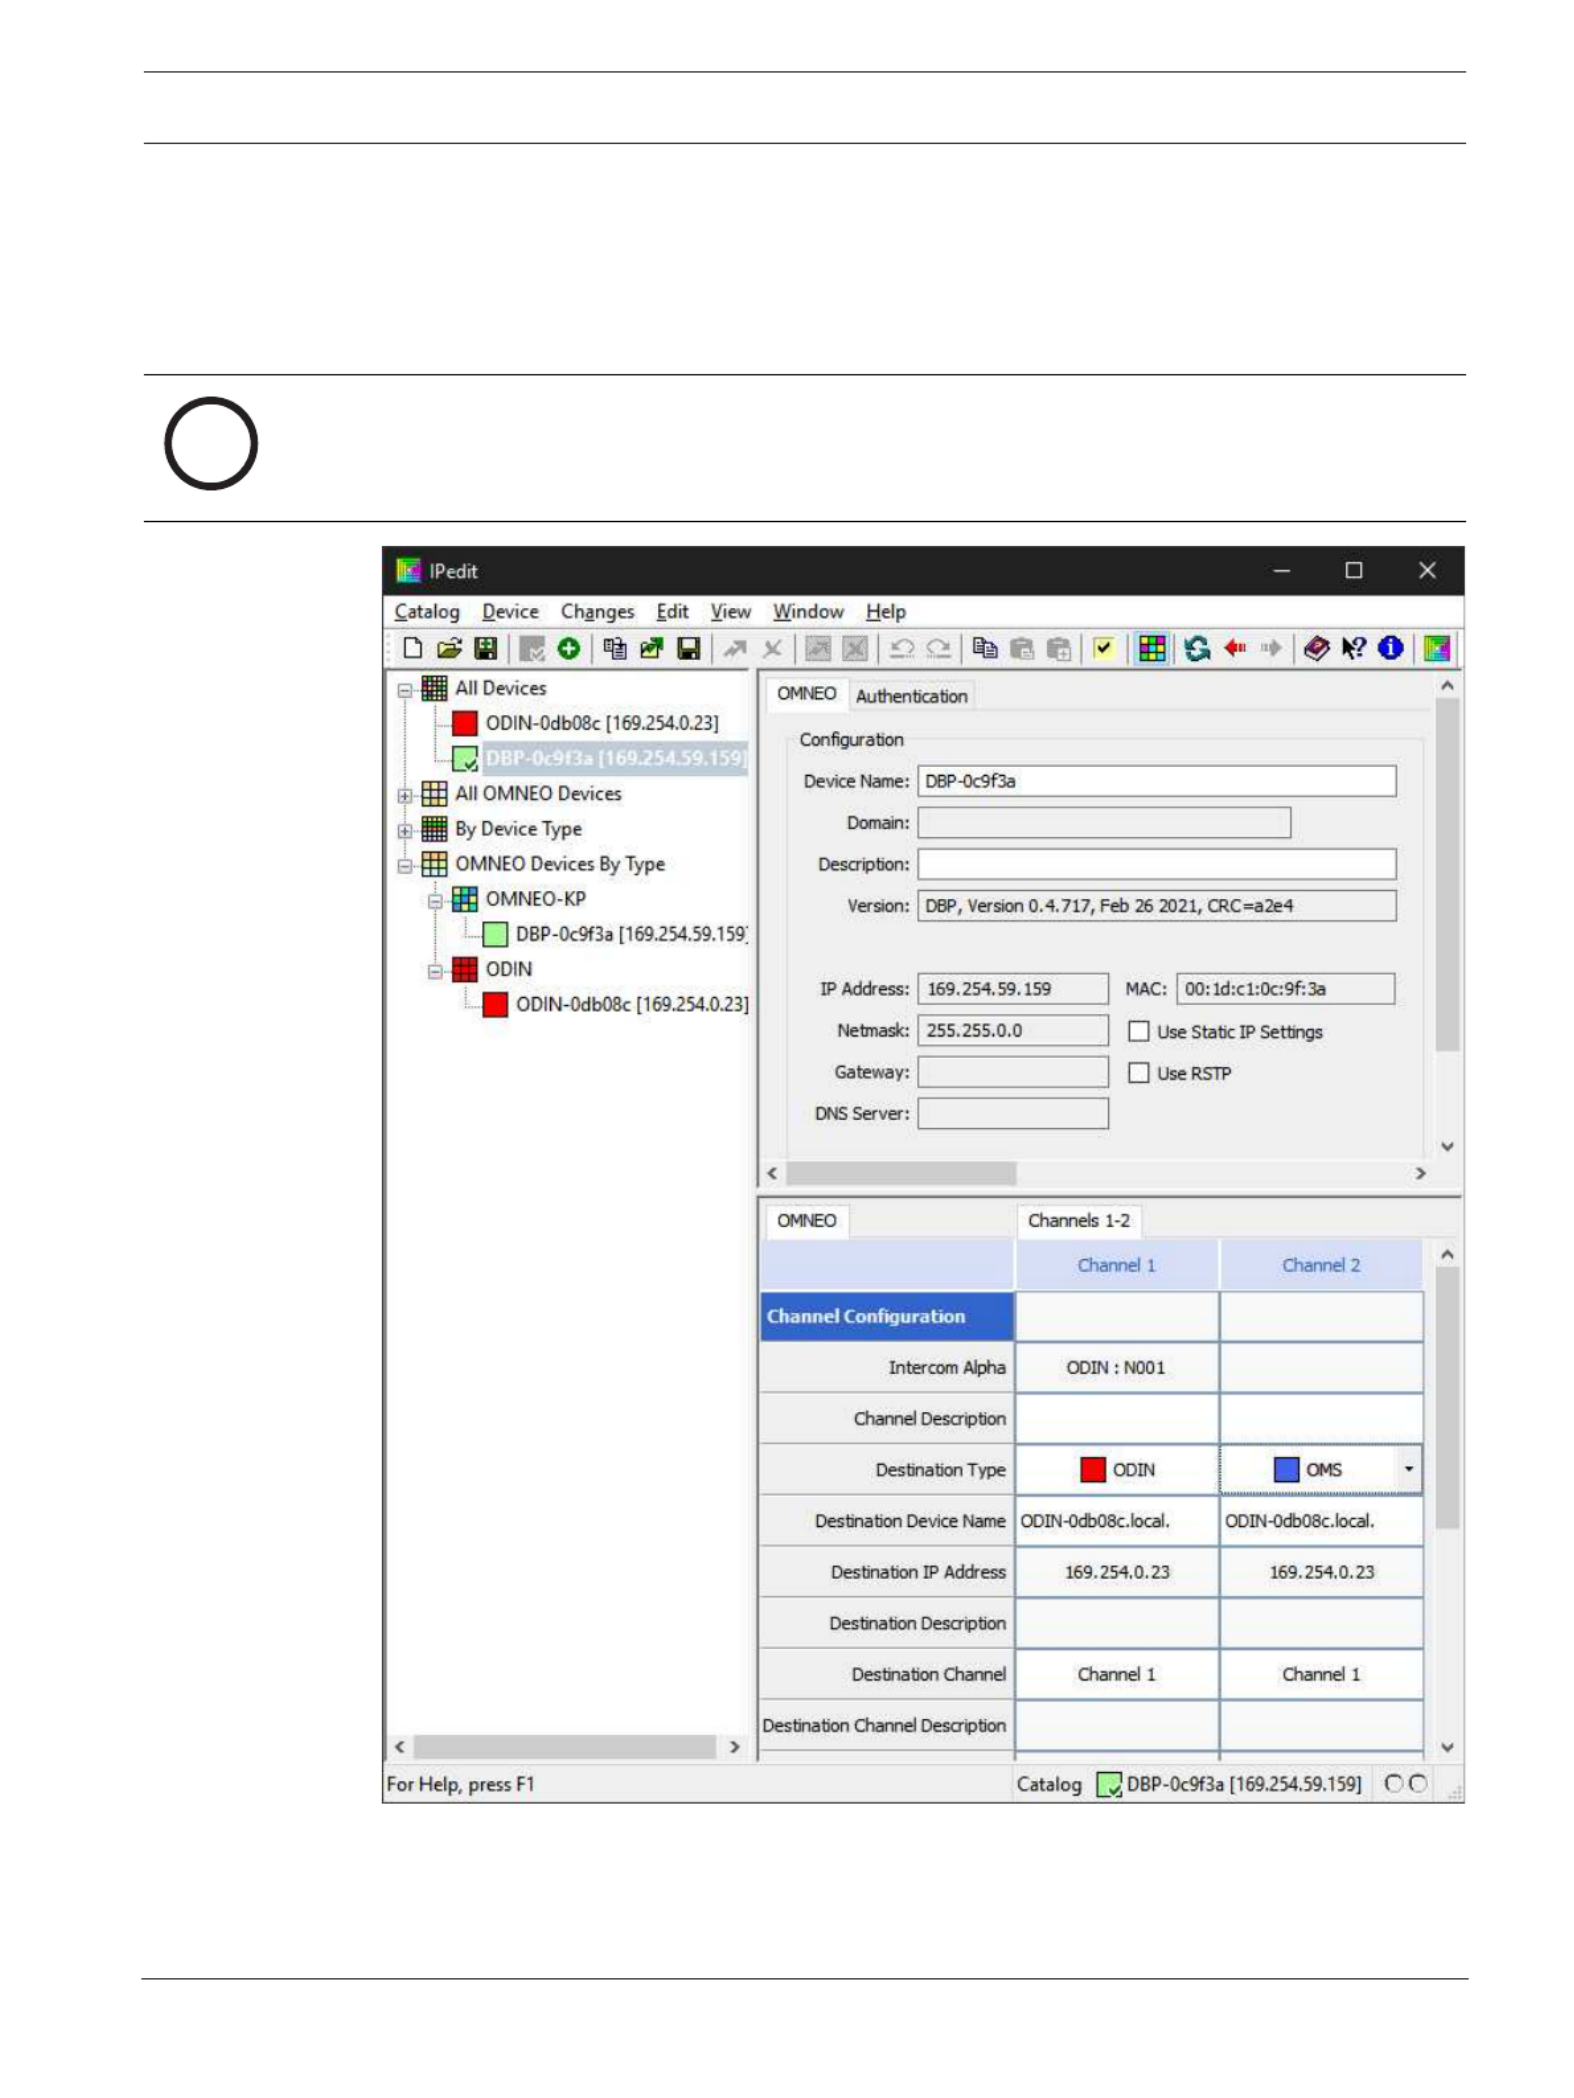
Task: Click the context help question-arrow icon
Action: 1353,649
